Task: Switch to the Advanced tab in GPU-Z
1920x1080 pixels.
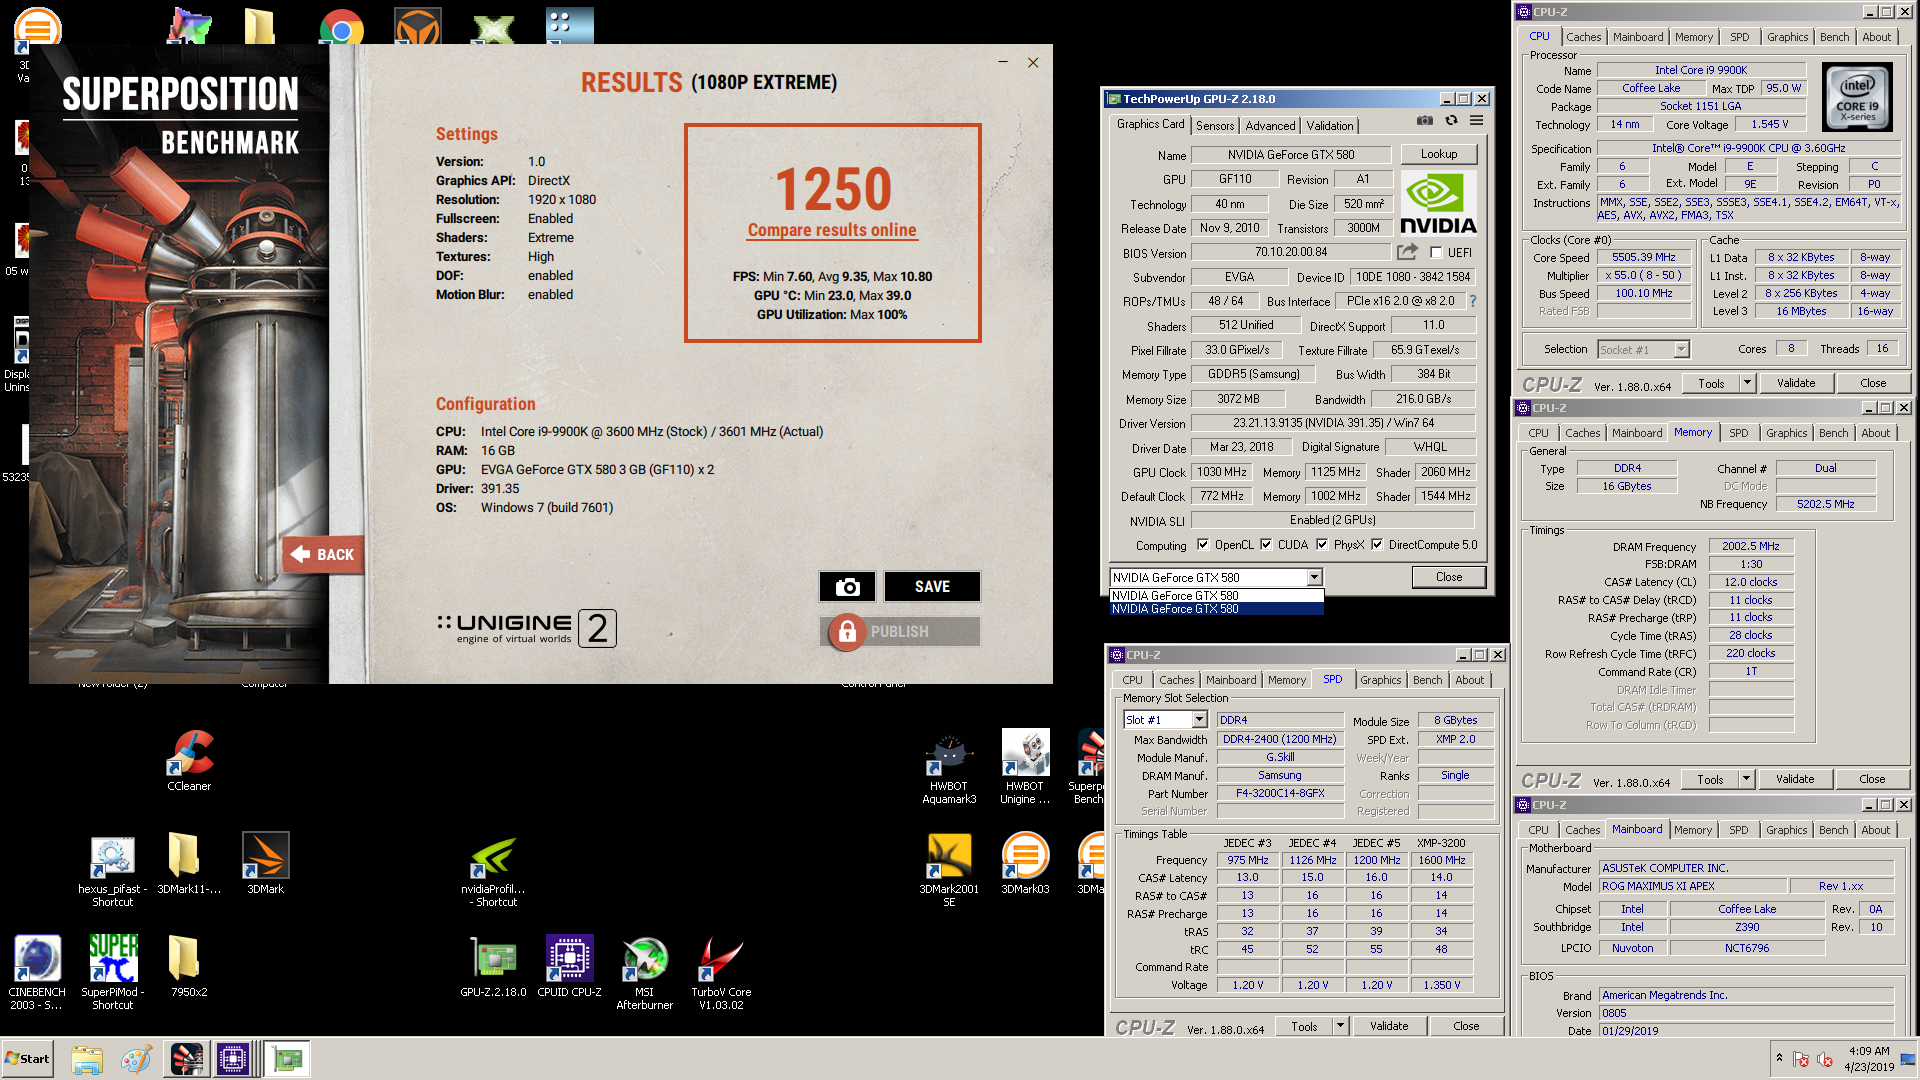Action: [x=1271, y=126]
